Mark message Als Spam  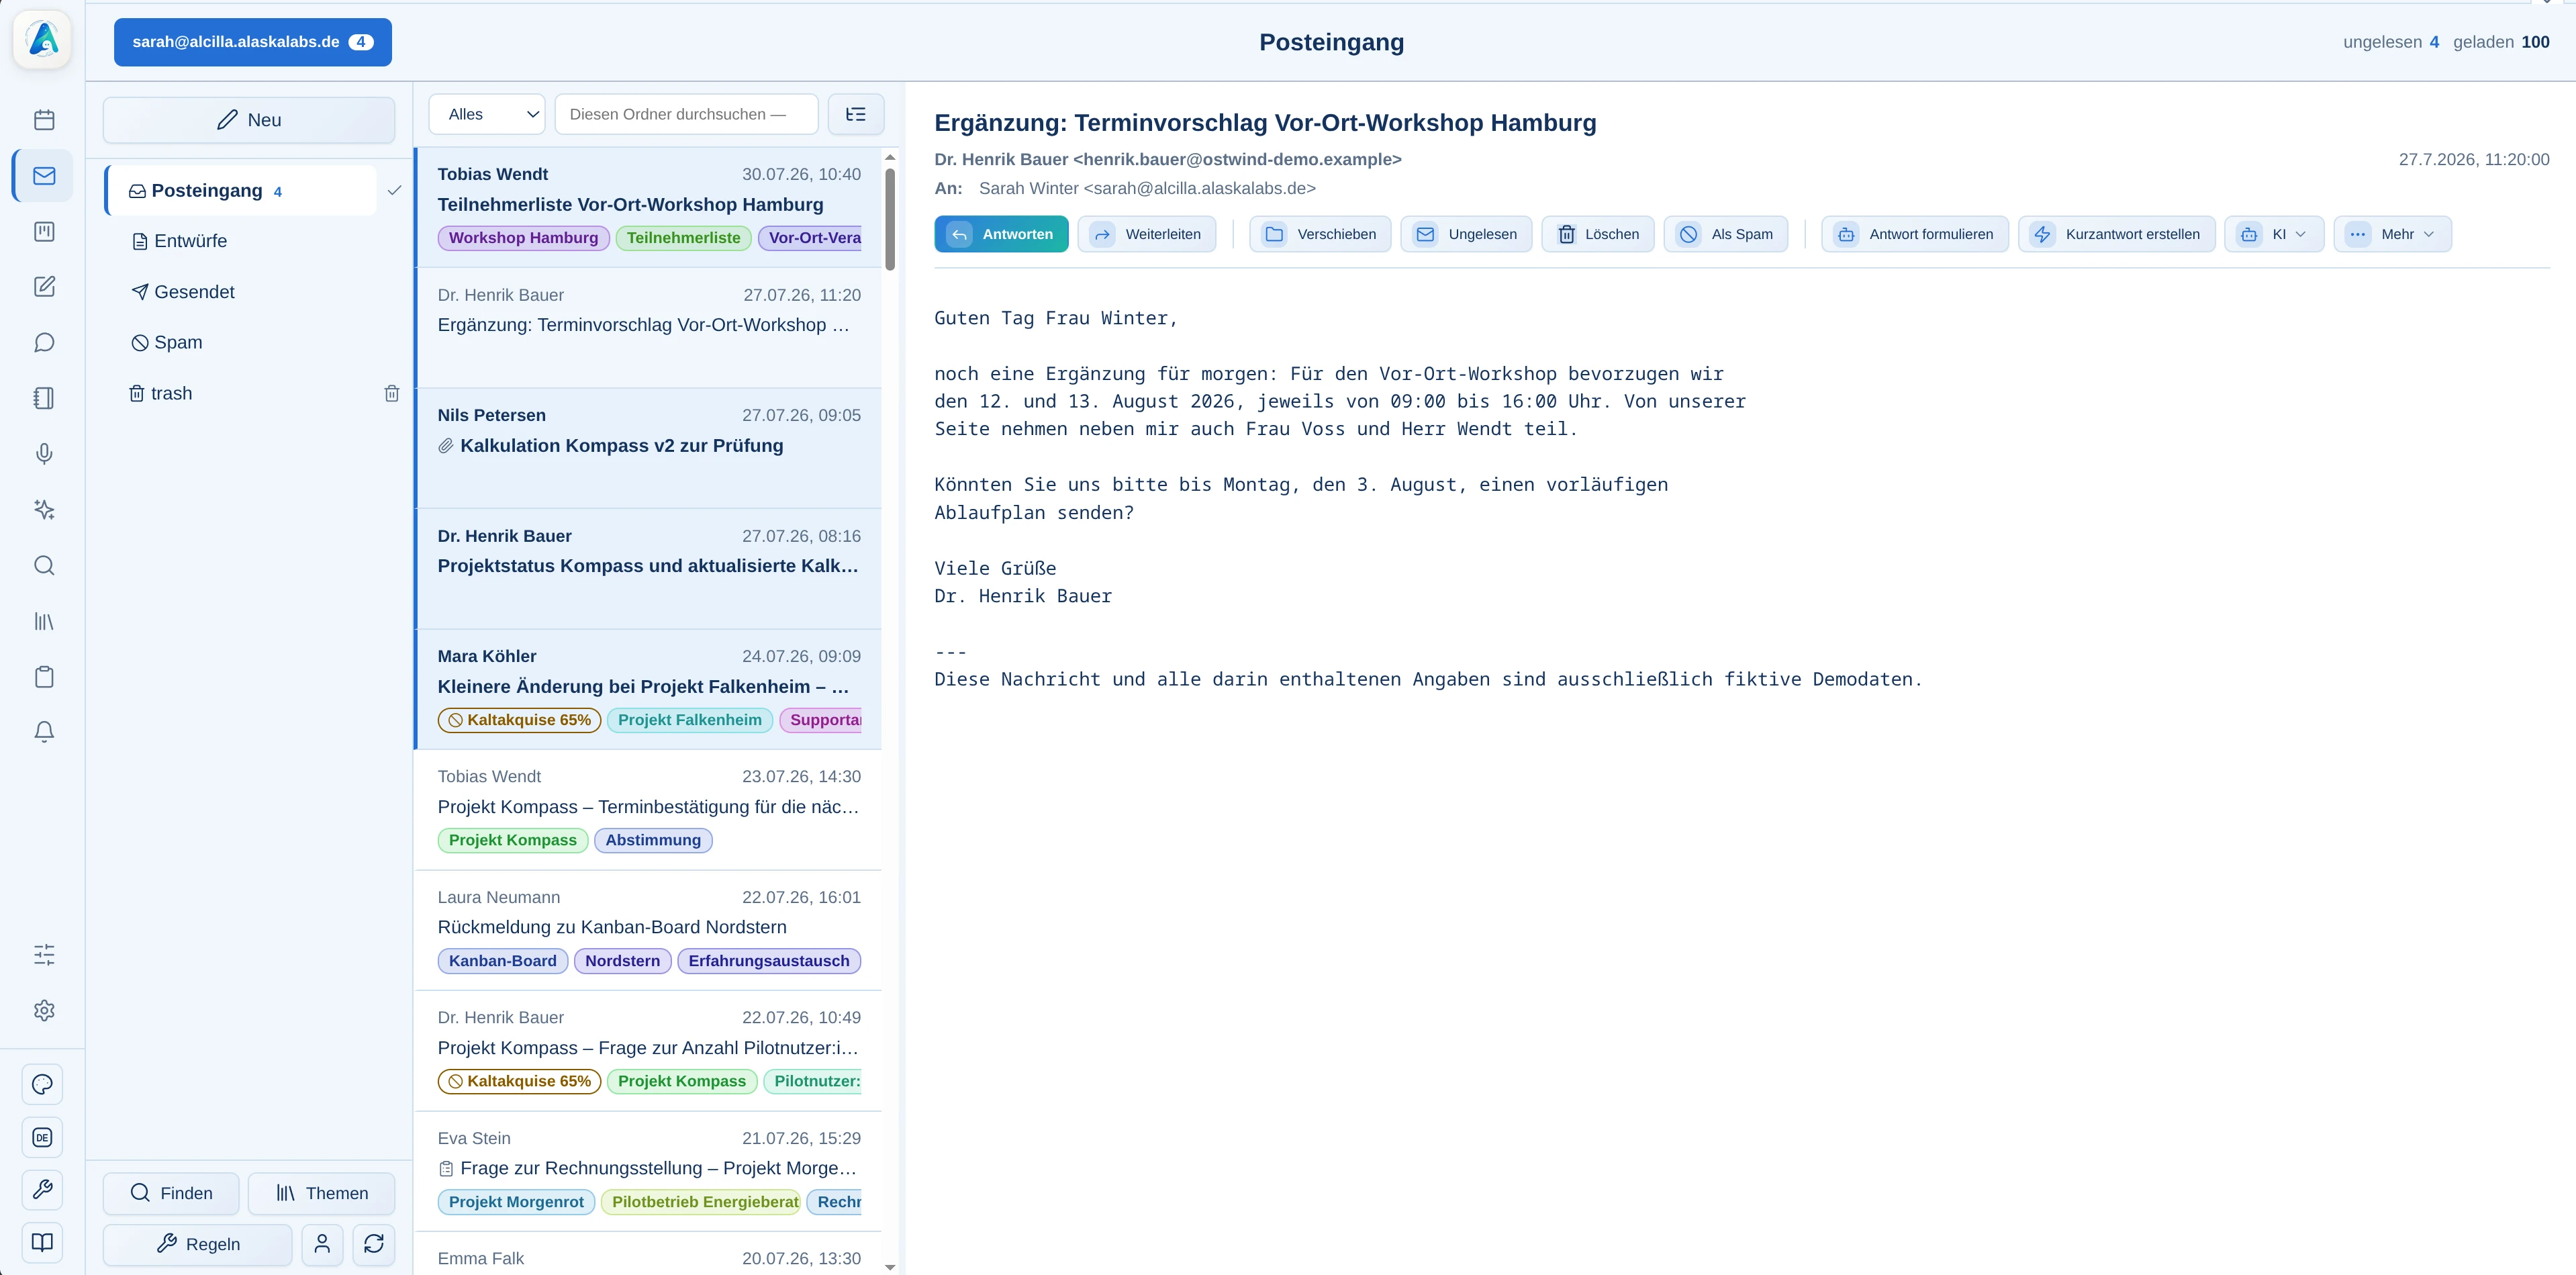tap(1726, 234)
